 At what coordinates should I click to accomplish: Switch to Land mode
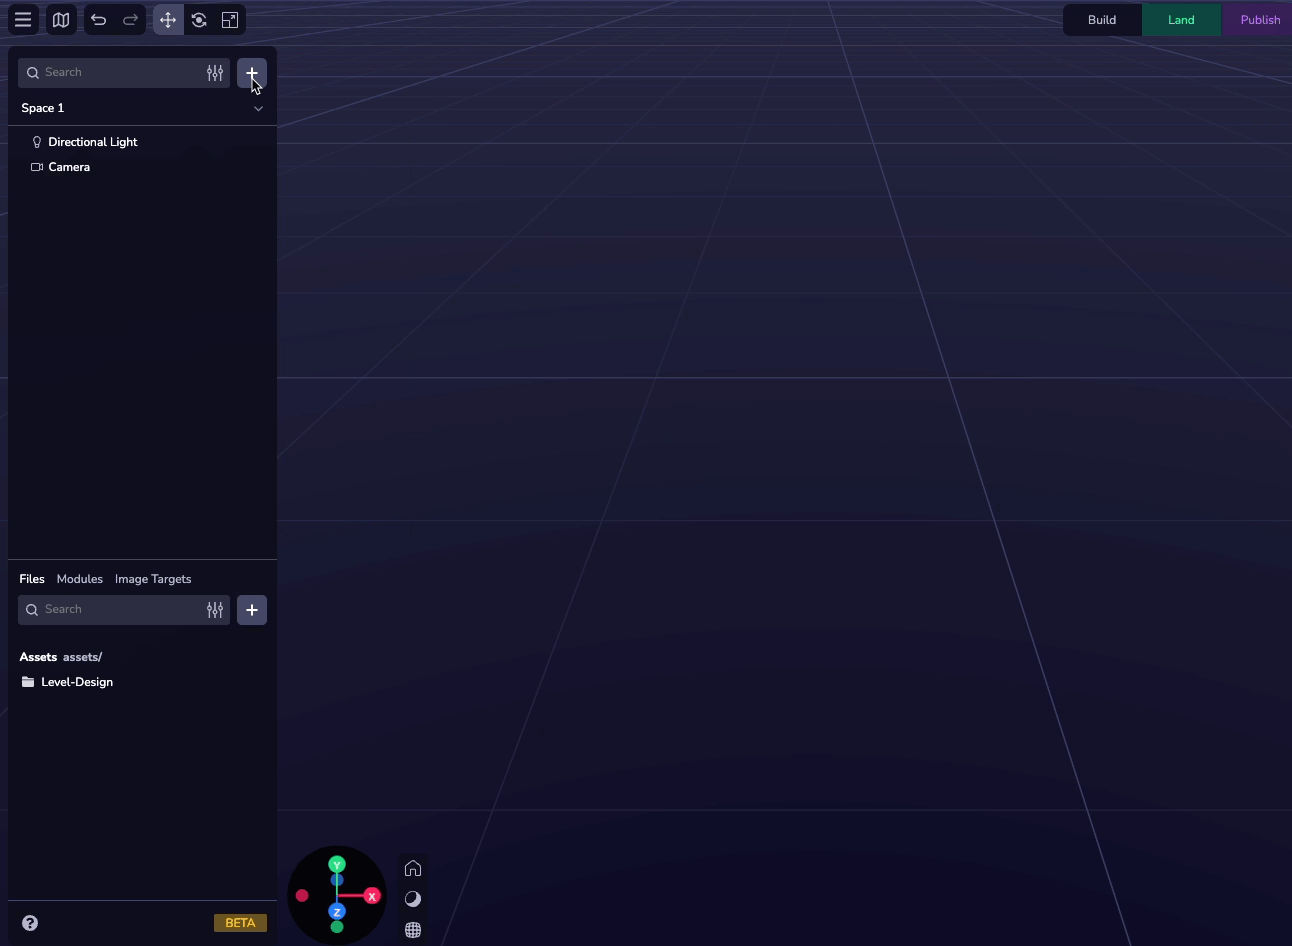click(1181, 19)
